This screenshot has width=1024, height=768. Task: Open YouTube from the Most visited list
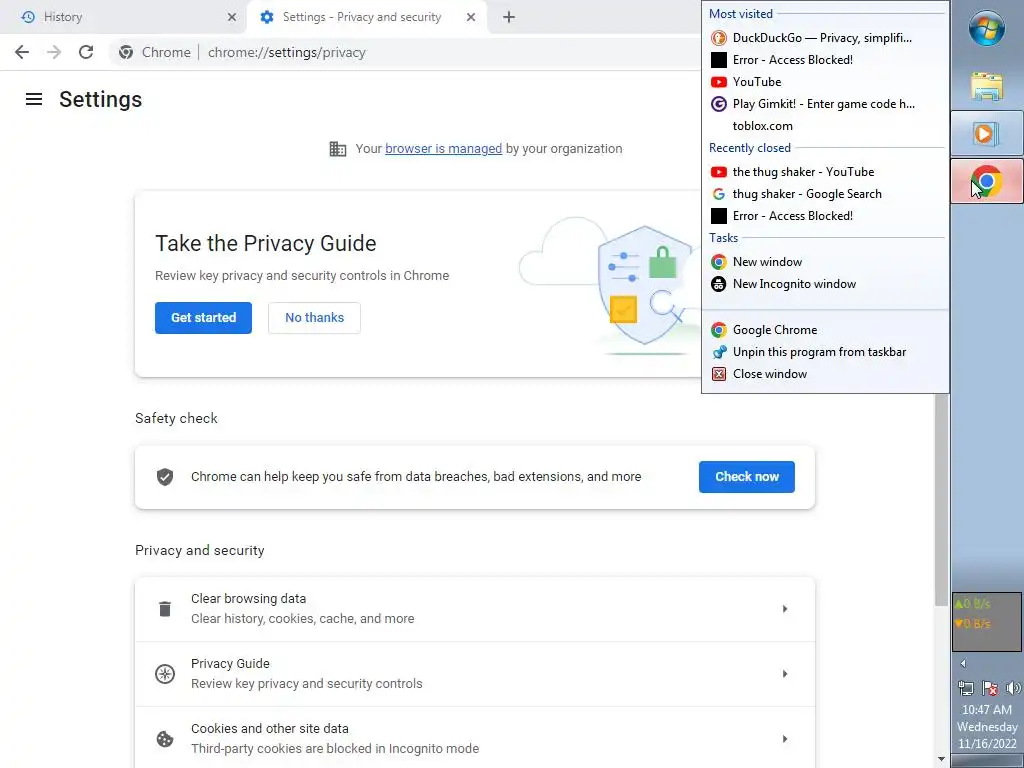click(x=825, y=82)
